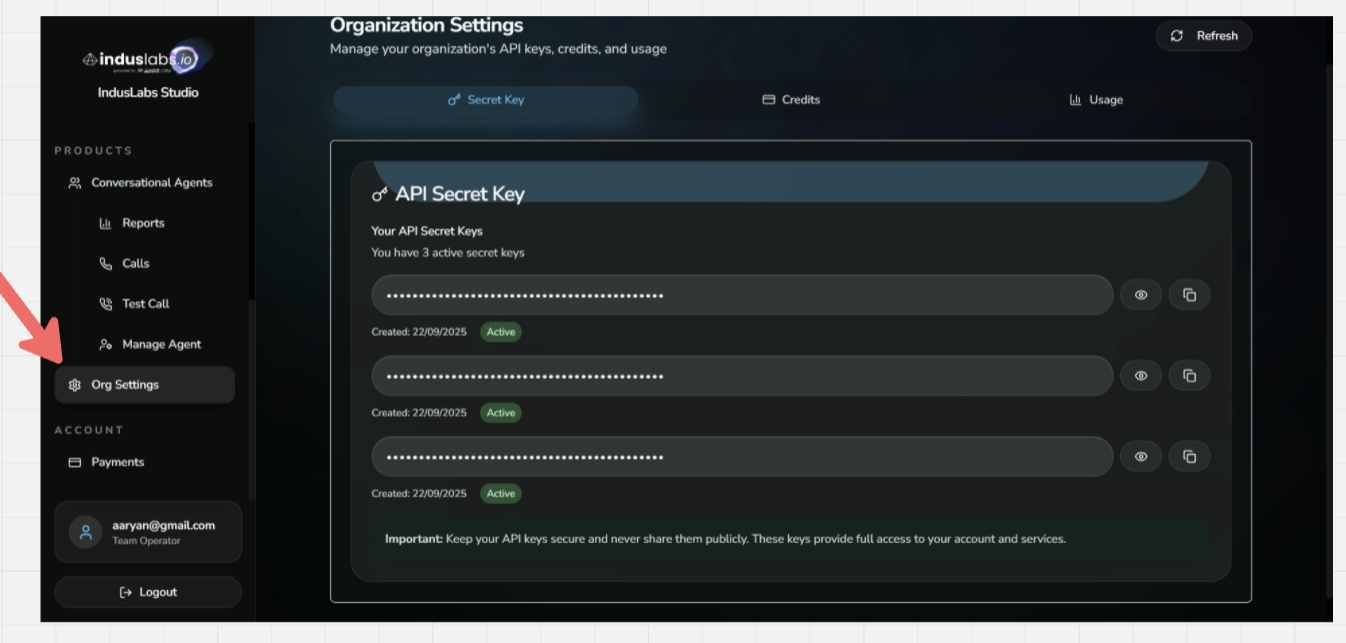Log out using the Logout button
Screen dimensions: 1346x643
click(x=148, y=592)
